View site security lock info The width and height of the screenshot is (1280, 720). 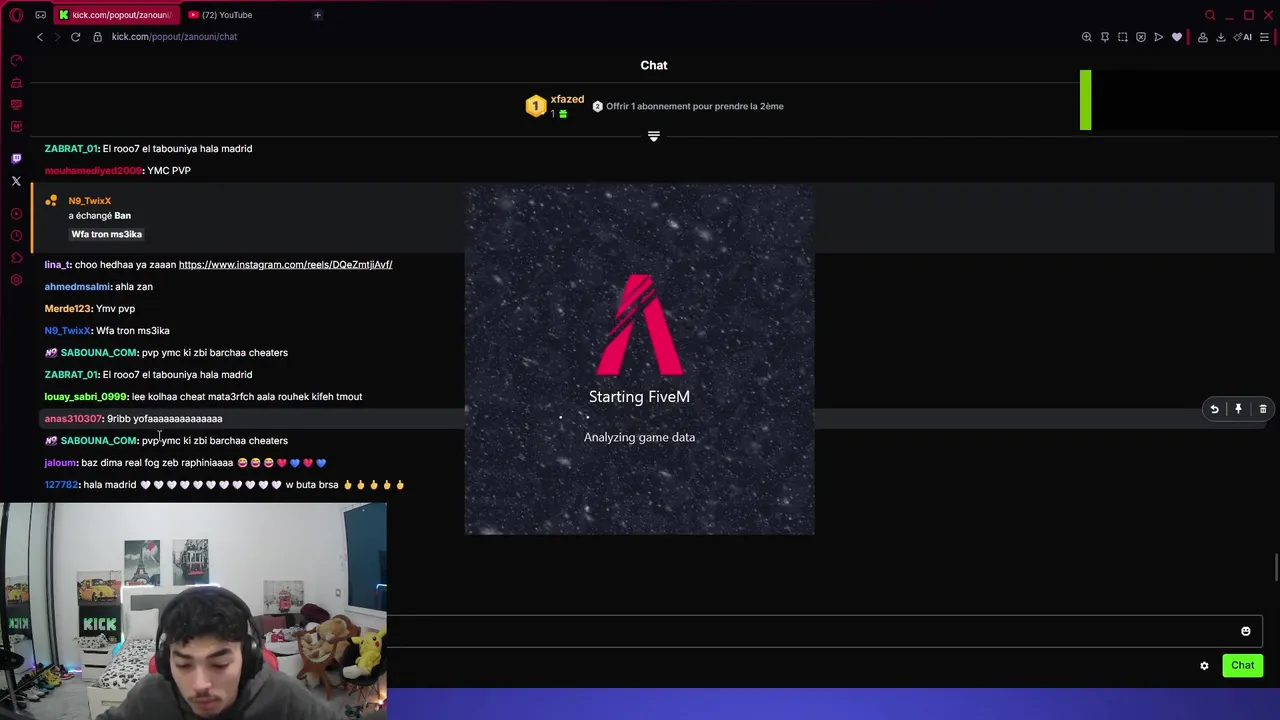click(97, 37)
